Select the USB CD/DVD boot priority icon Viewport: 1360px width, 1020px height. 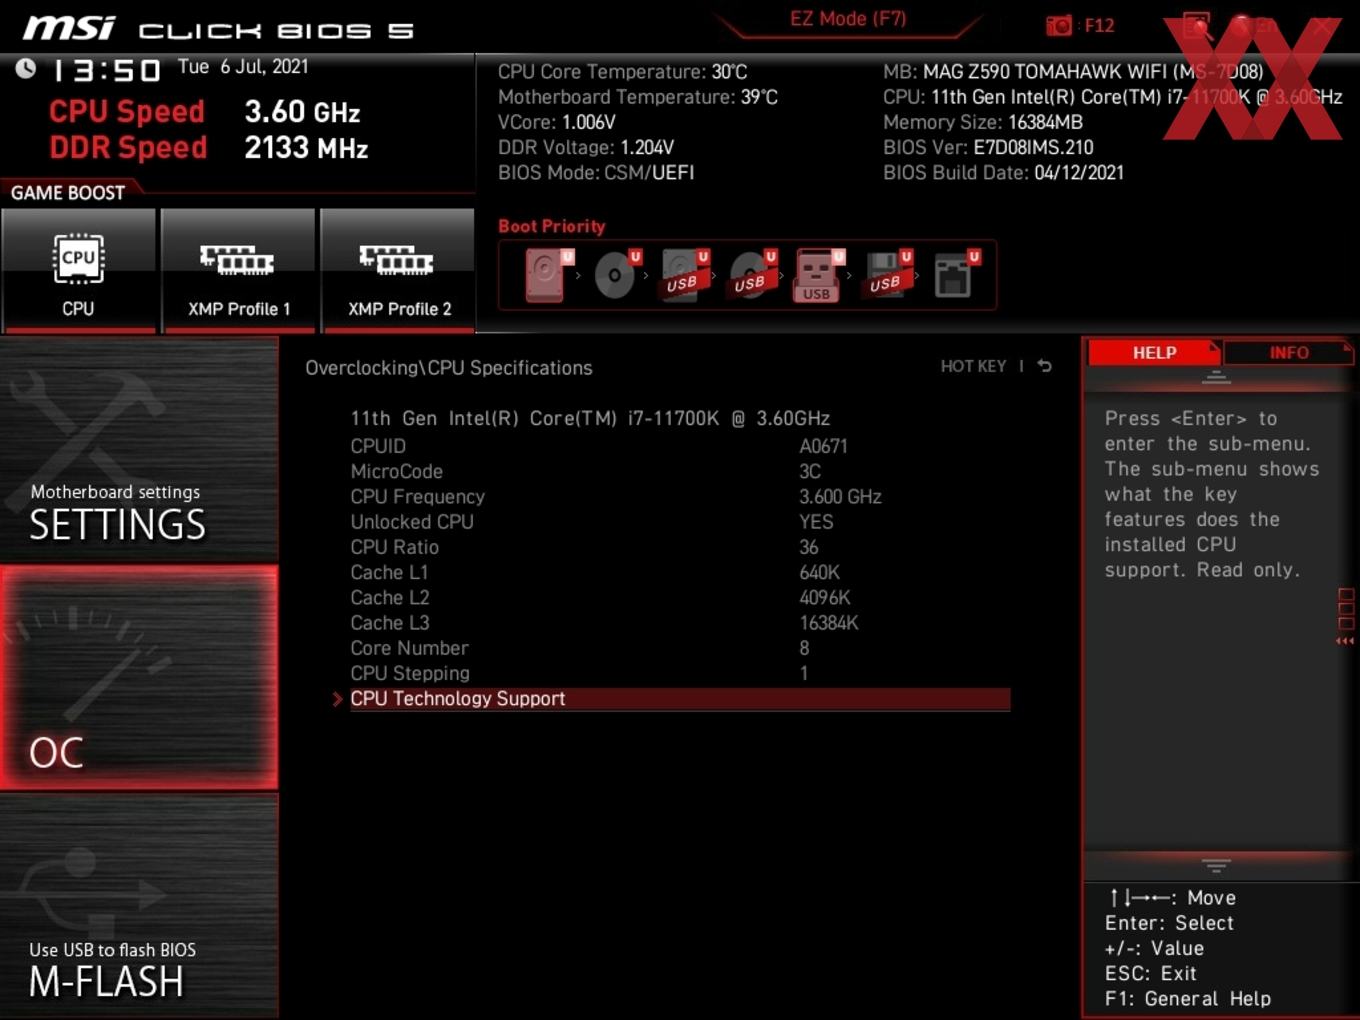[752, 275]
